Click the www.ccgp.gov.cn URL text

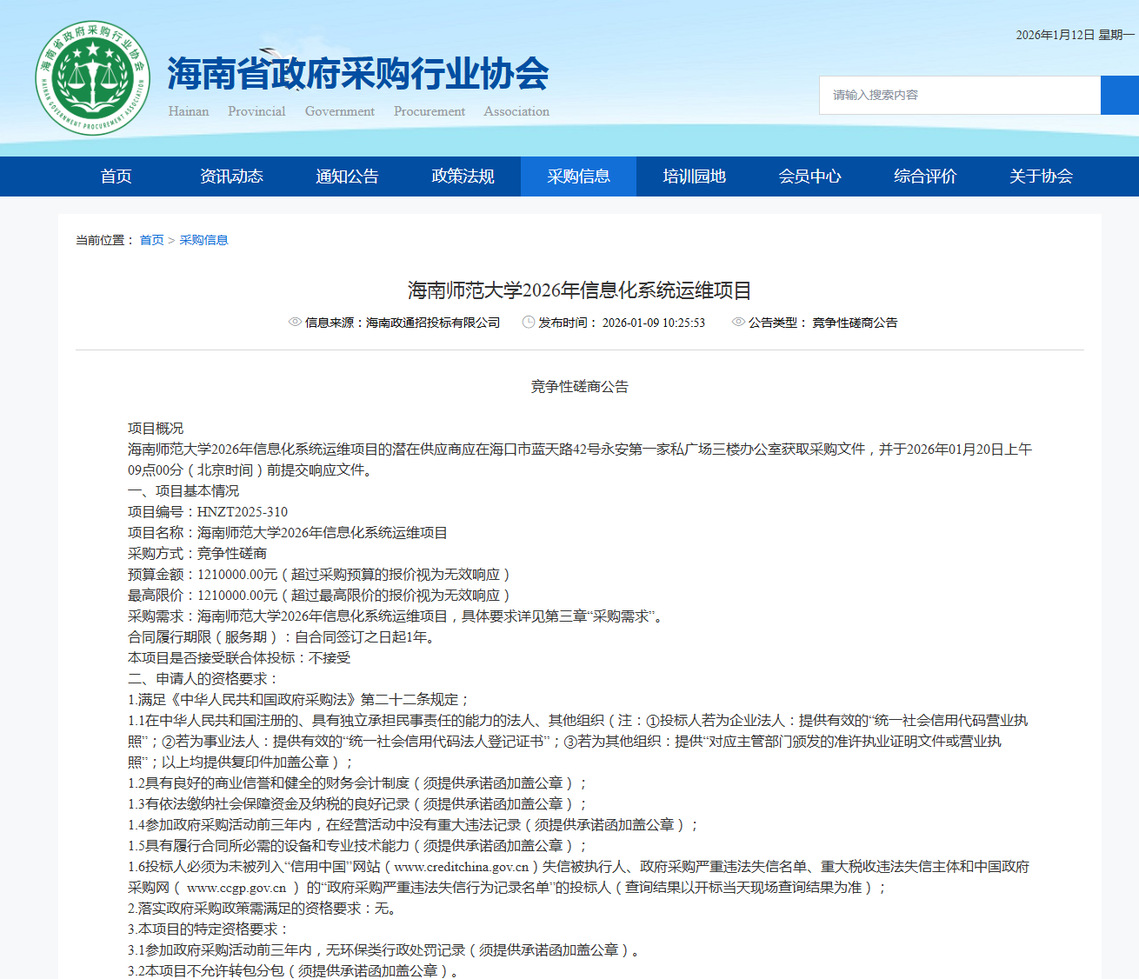tap(237, 887)
